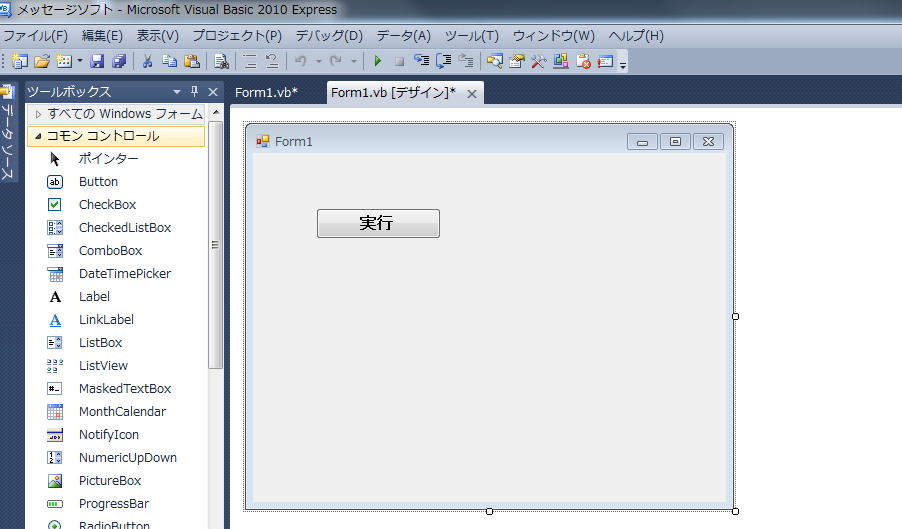Click the 実行 button on Form1
Screen dimensions: 902x529
click(x=379, y=223)
